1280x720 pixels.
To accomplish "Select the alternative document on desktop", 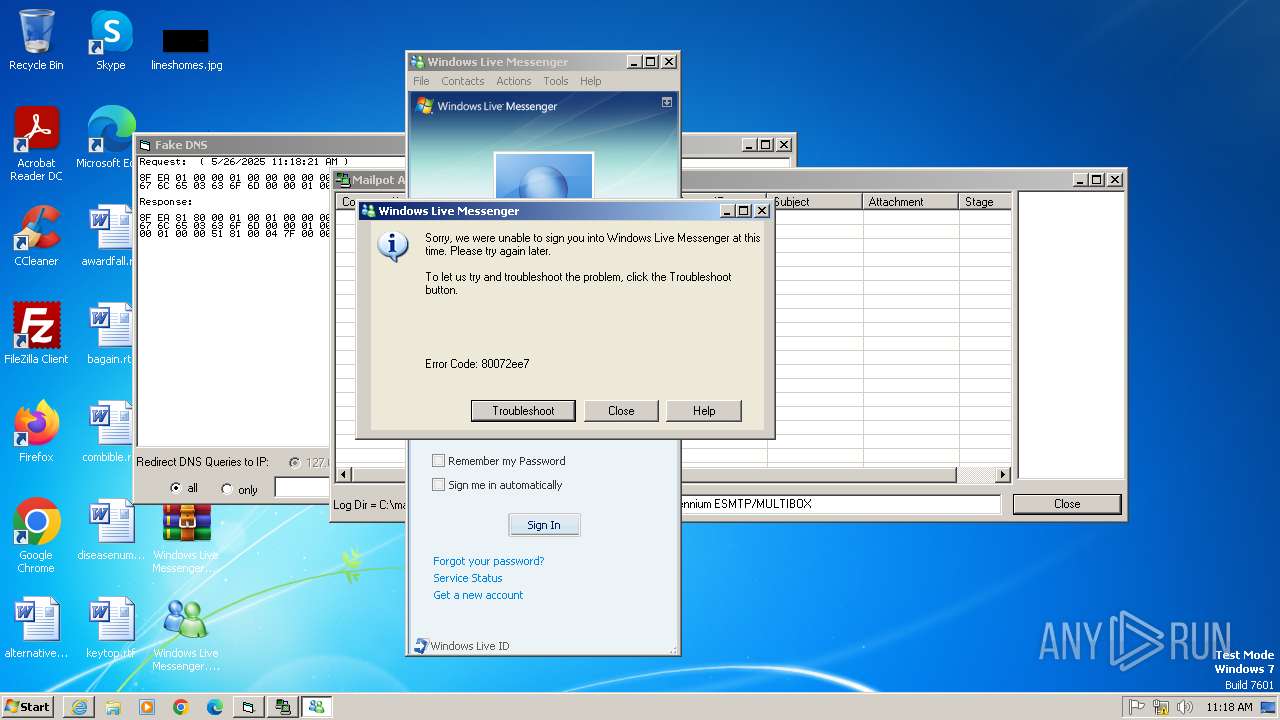I will click(36, 628).
